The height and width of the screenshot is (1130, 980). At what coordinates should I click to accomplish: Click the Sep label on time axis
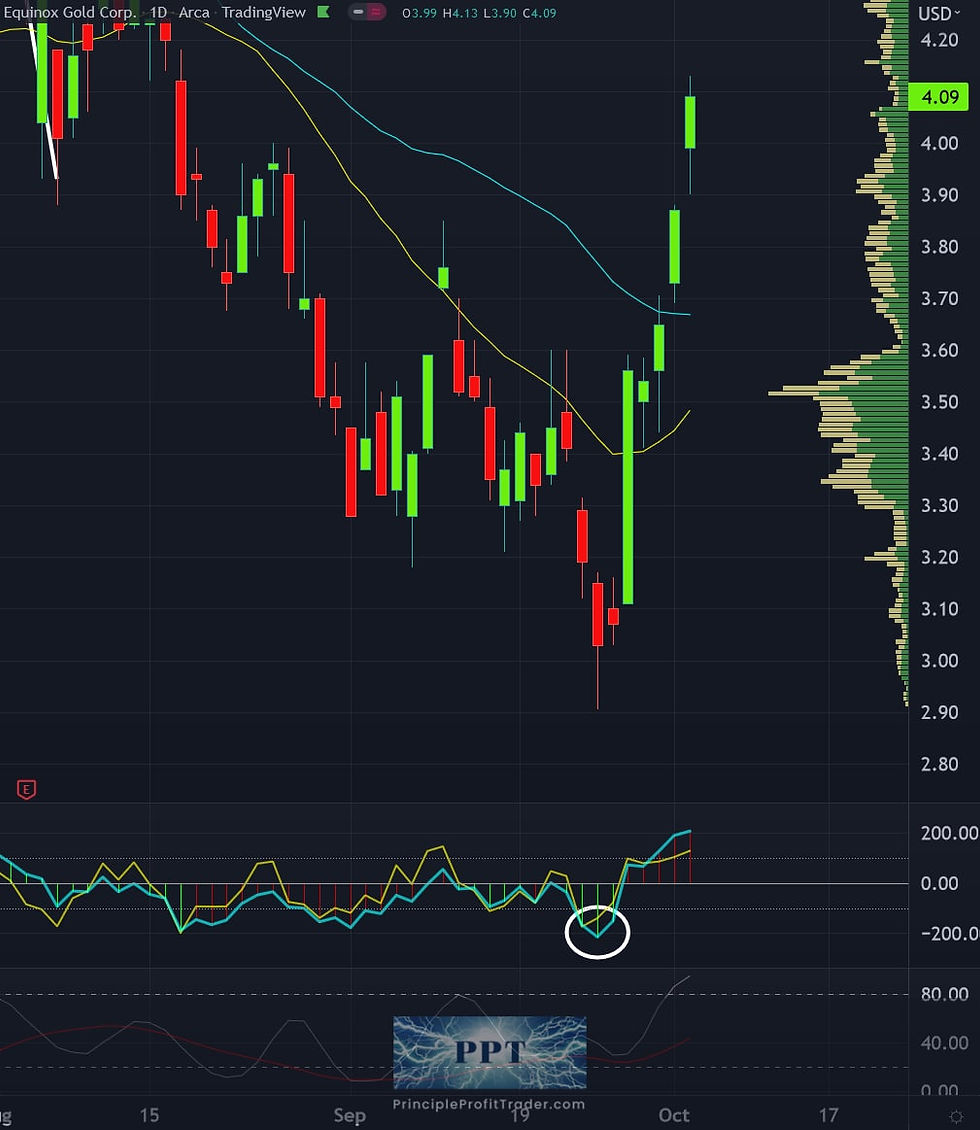[x=349, y=1116]
